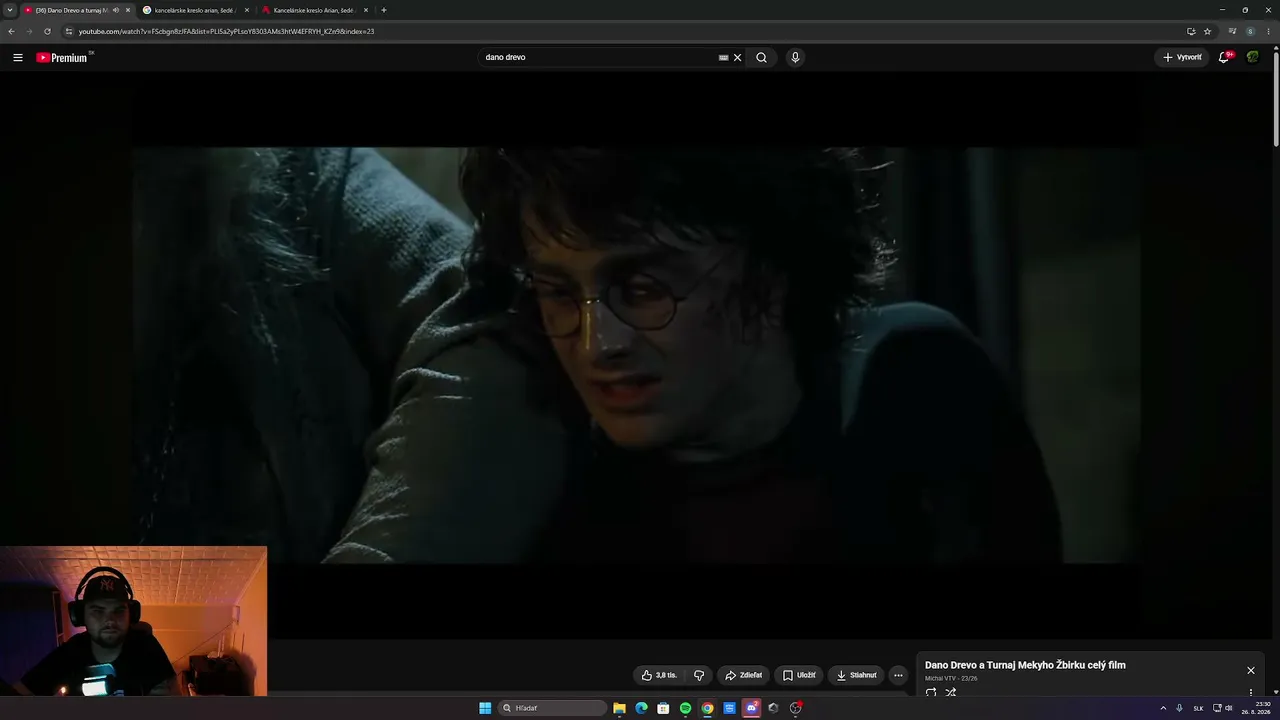Open the Windows Start menu
1280x720 pixels.
(485, 708)
